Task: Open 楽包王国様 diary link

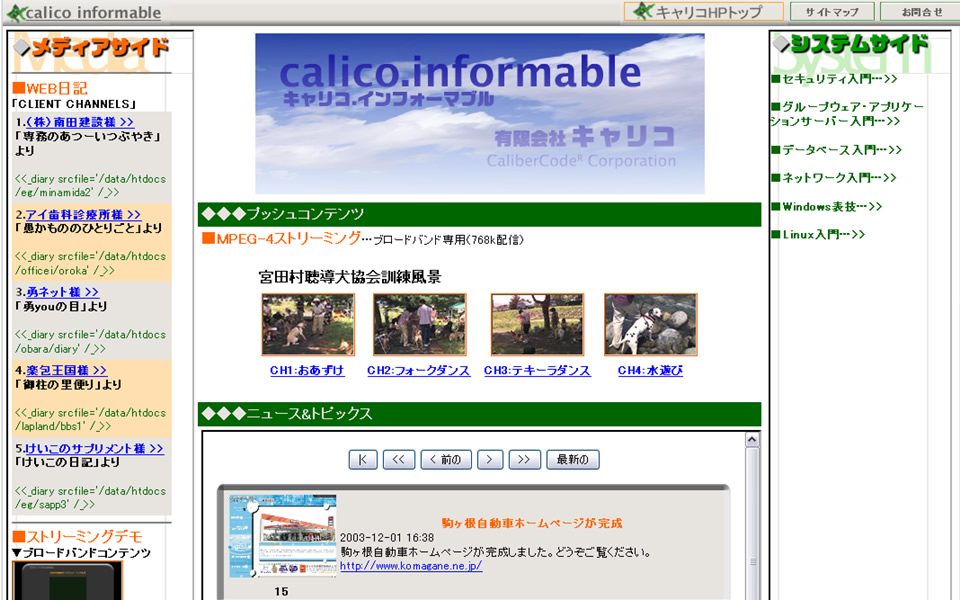Action: [66, 370]
